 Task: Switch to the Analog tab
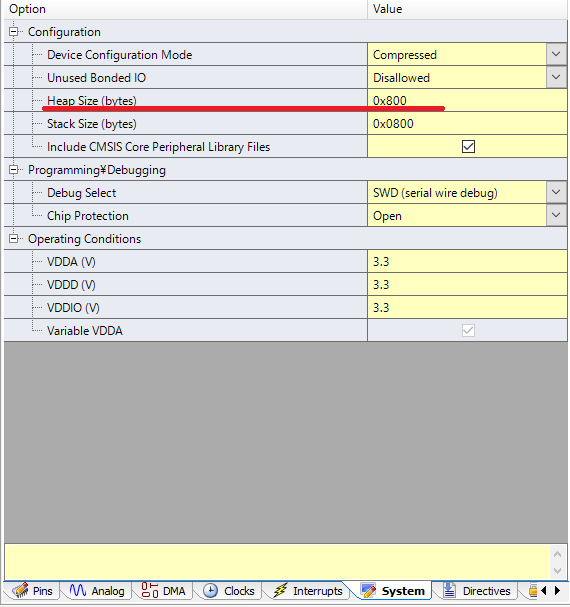coord(97,591)
